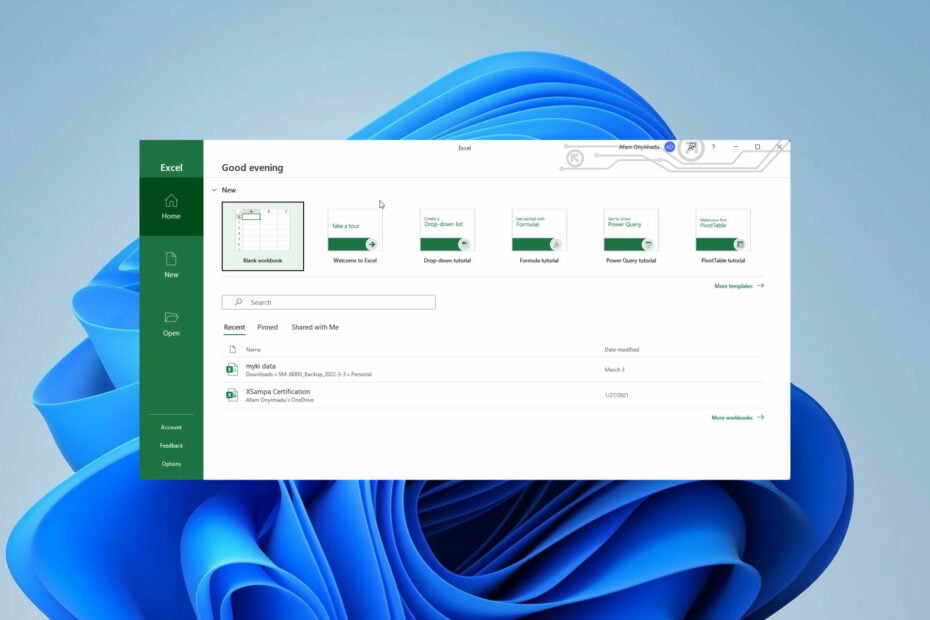Image resolution: width=930 pixels, height=620 pixels.
Task: Open the PivotTable tutorial template
Action: pos(722,230)
